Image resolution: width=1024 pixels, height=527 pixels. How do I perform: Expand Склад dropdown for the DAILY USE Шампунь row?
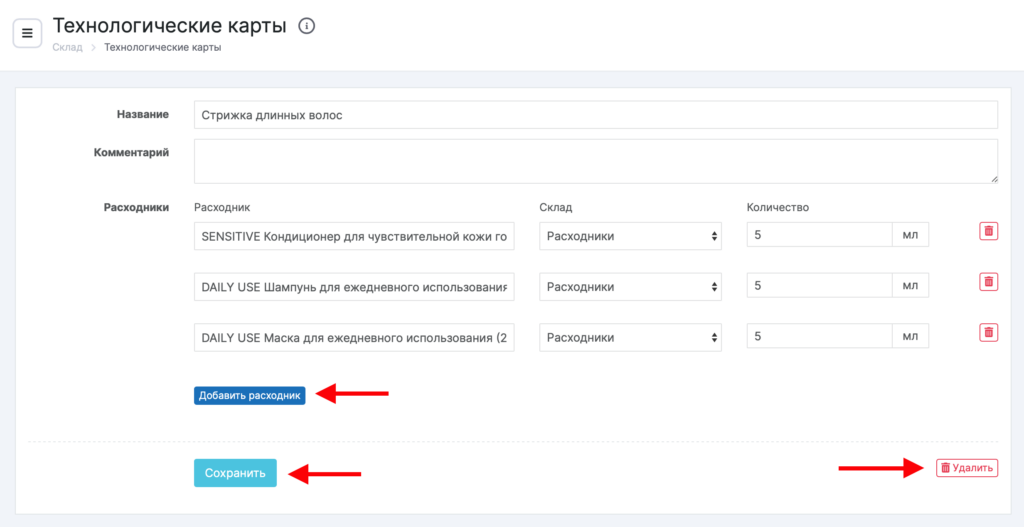click(x=630, y=287)
